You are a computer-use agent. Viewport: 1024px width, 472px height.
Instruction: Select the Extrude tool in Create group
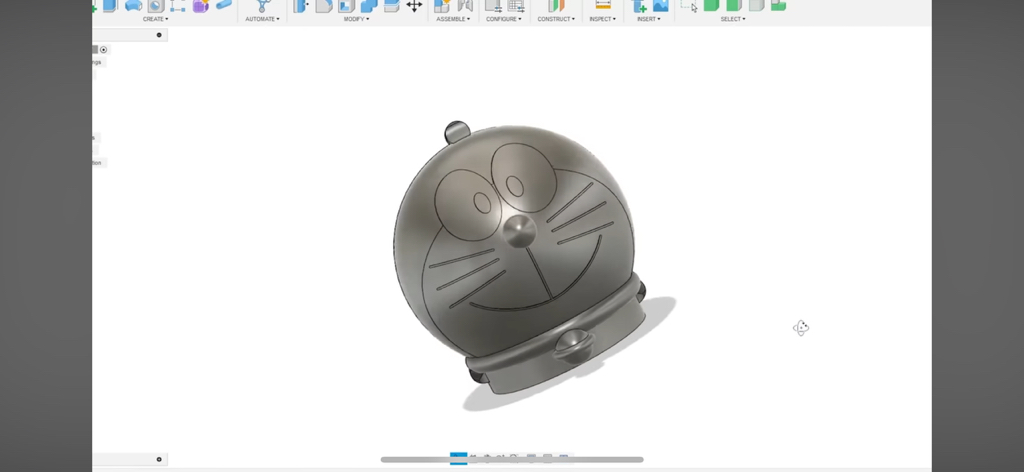click(110, 6)
